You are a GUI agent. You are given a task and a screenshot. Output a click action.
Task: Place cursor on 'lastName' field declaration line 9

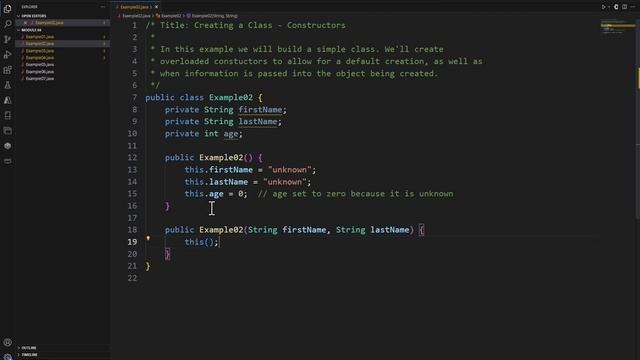258,122
